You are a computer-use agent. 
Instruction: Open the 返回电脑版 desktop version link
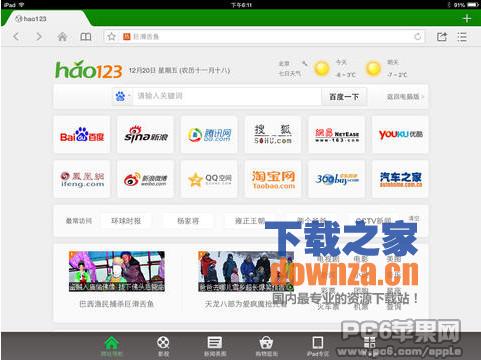click(405, 97)
